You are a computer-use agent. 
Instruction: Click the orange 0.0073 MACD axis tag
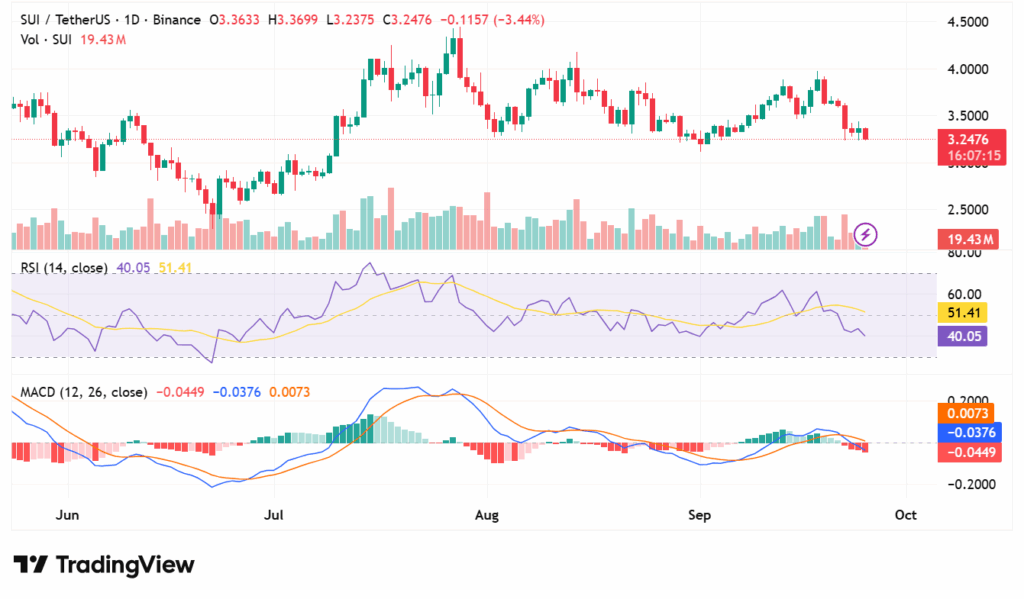966,413
